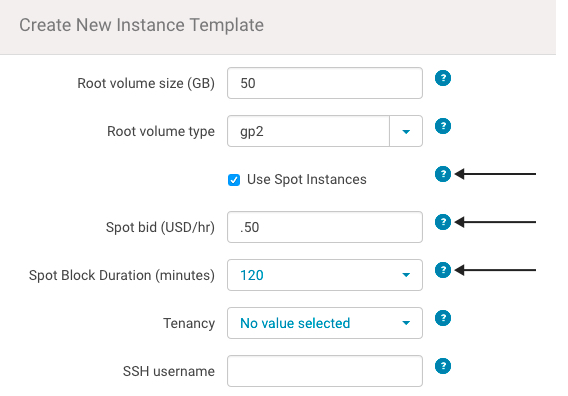Open the Tenancy dropdown with No value selected
The height and width of the screenshot is (396, 568).
325,323
